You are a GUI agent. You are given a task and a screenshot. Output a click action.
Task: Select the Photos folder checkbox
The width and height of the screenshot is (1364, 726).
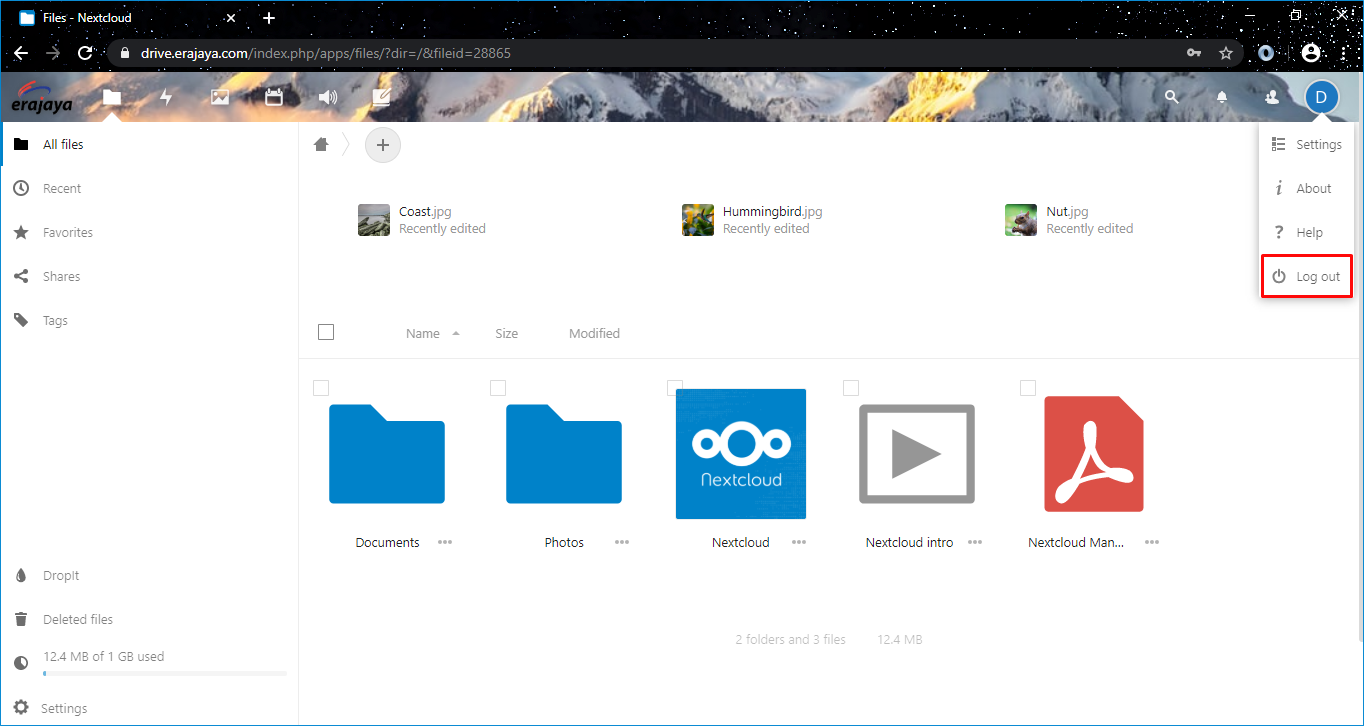[x=498, y=388]
